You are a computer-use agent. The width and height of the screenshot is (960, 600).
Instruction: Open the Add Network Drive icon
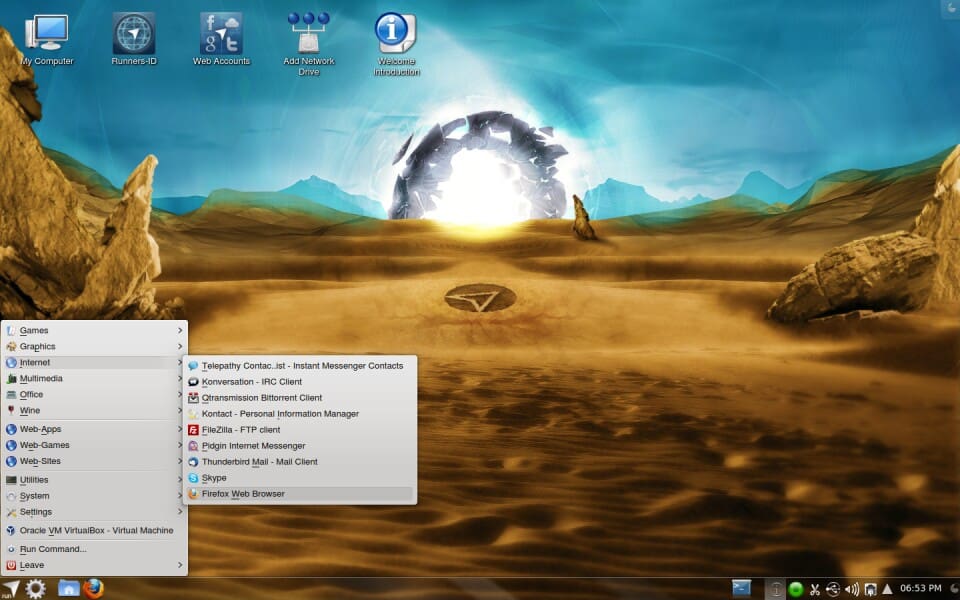click(x=309, y=45)
